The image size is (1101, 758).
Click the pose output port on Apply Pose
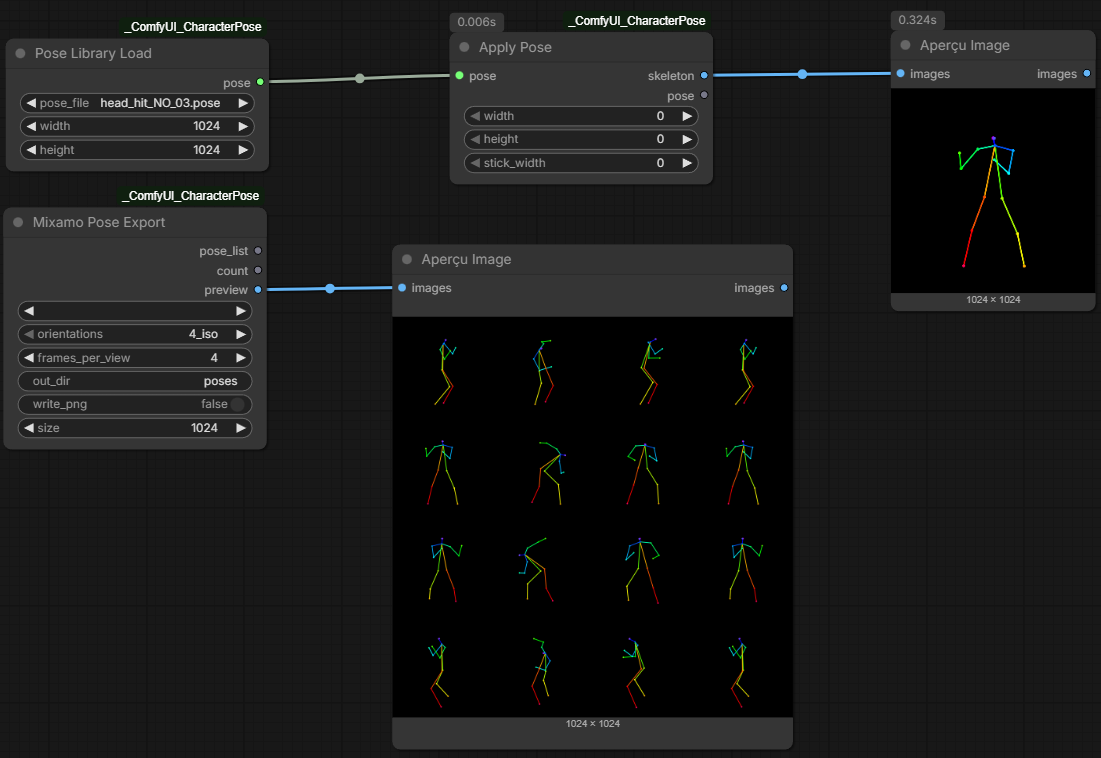point(704,95)
